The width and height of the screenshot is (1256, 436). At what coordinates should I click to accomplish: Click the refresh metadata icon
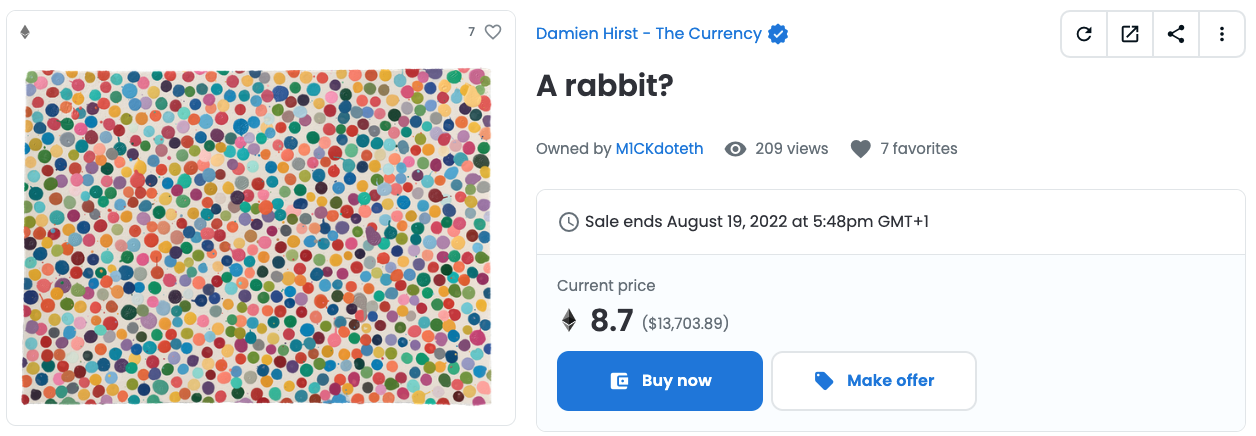[x=1084, y=34]
